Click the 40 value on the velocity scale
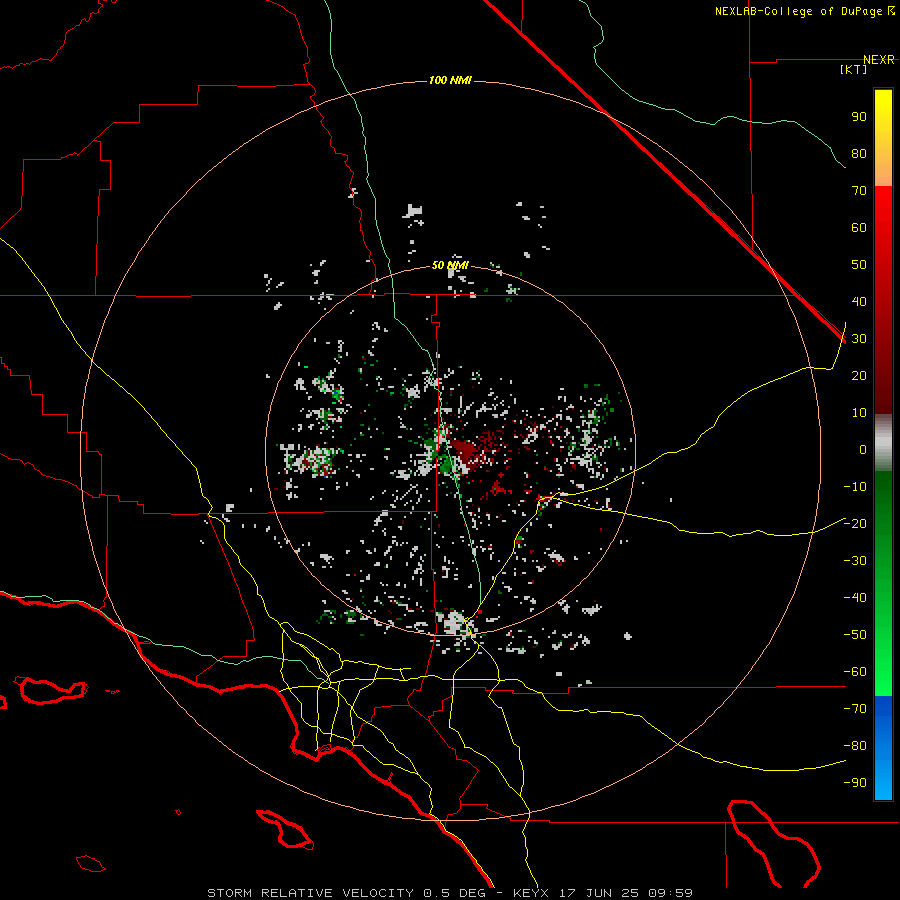The width and height of the screenshot is (900, 900). (x=859, y=301)
